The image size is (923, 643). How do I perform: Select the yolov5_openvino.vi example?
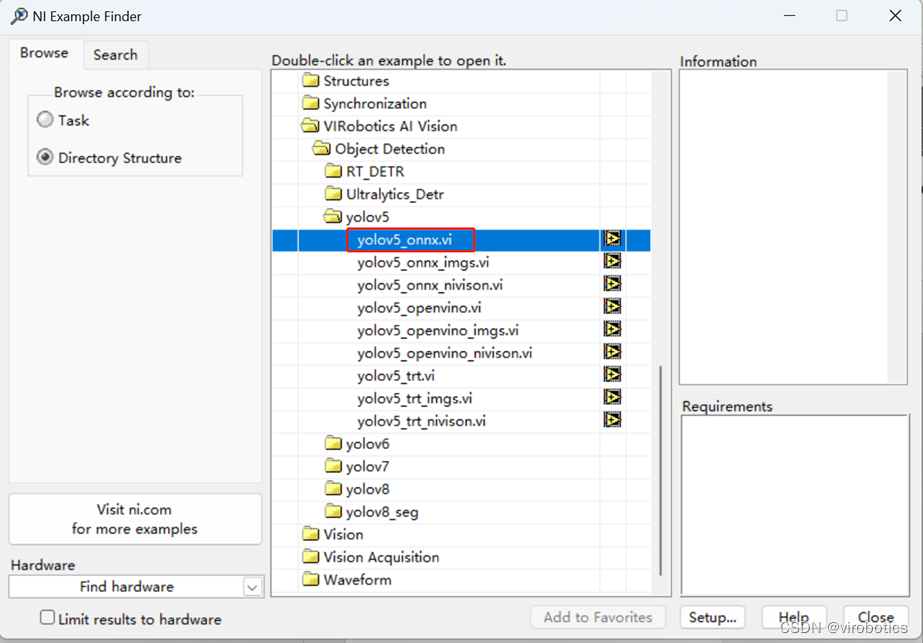[419, 307]
